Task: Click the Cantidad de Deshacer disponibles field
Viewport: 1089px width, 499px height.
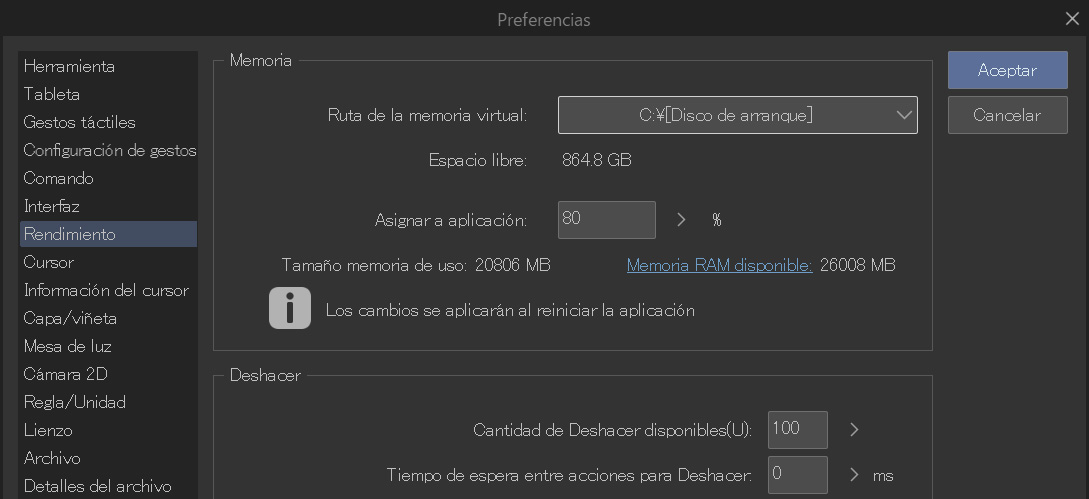Action: [797, 430]
